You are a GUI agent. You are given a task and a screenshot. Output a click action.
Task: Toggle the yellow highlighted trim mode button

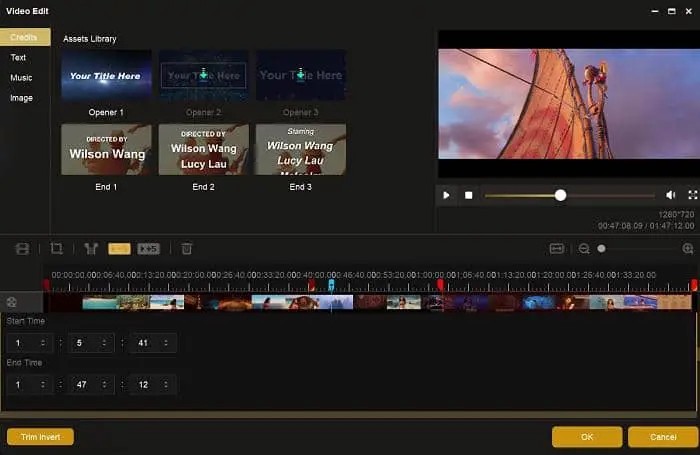pos(119,249)
